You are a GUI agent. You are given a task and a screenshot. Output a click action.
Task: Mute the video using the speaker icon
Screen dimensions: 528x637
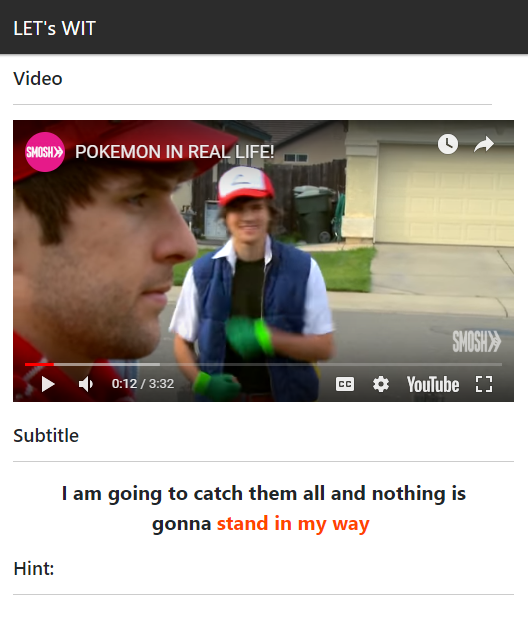coord(85,384)
